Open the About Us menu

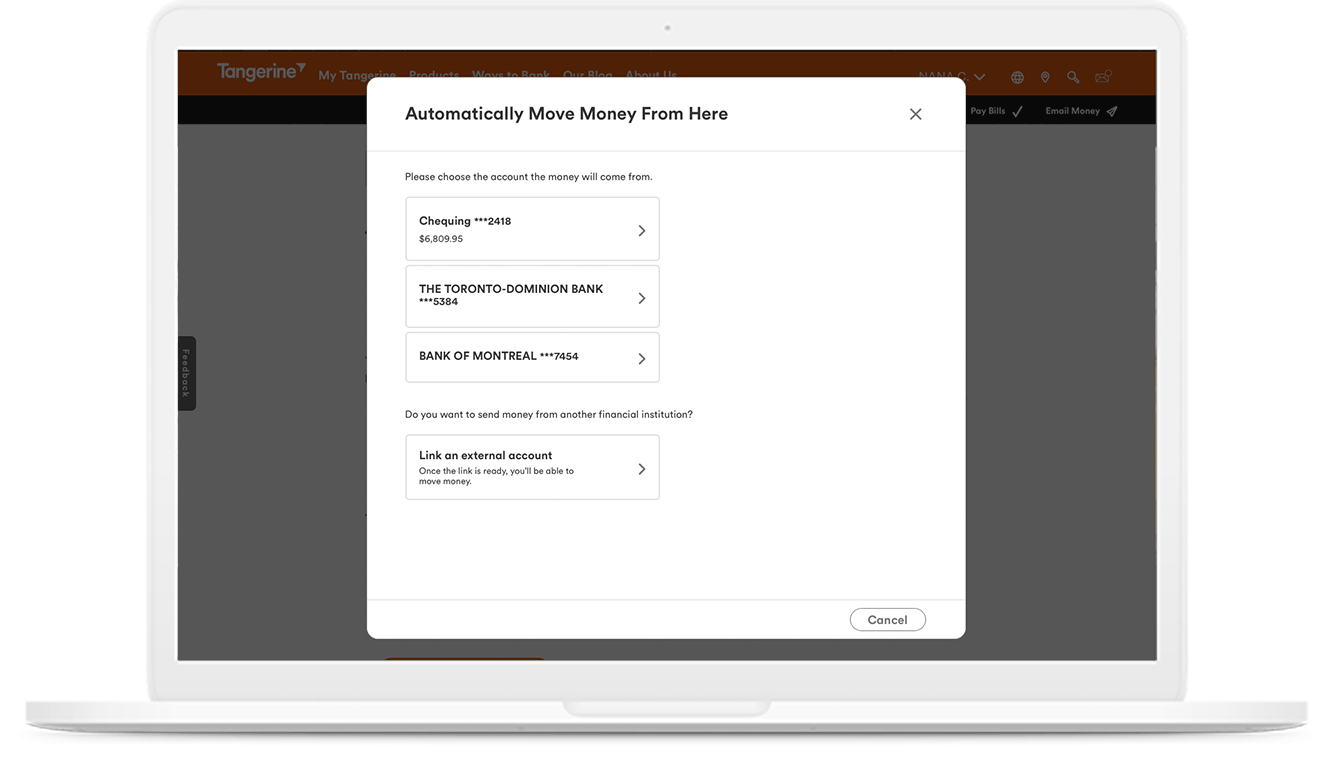[651, 75]
